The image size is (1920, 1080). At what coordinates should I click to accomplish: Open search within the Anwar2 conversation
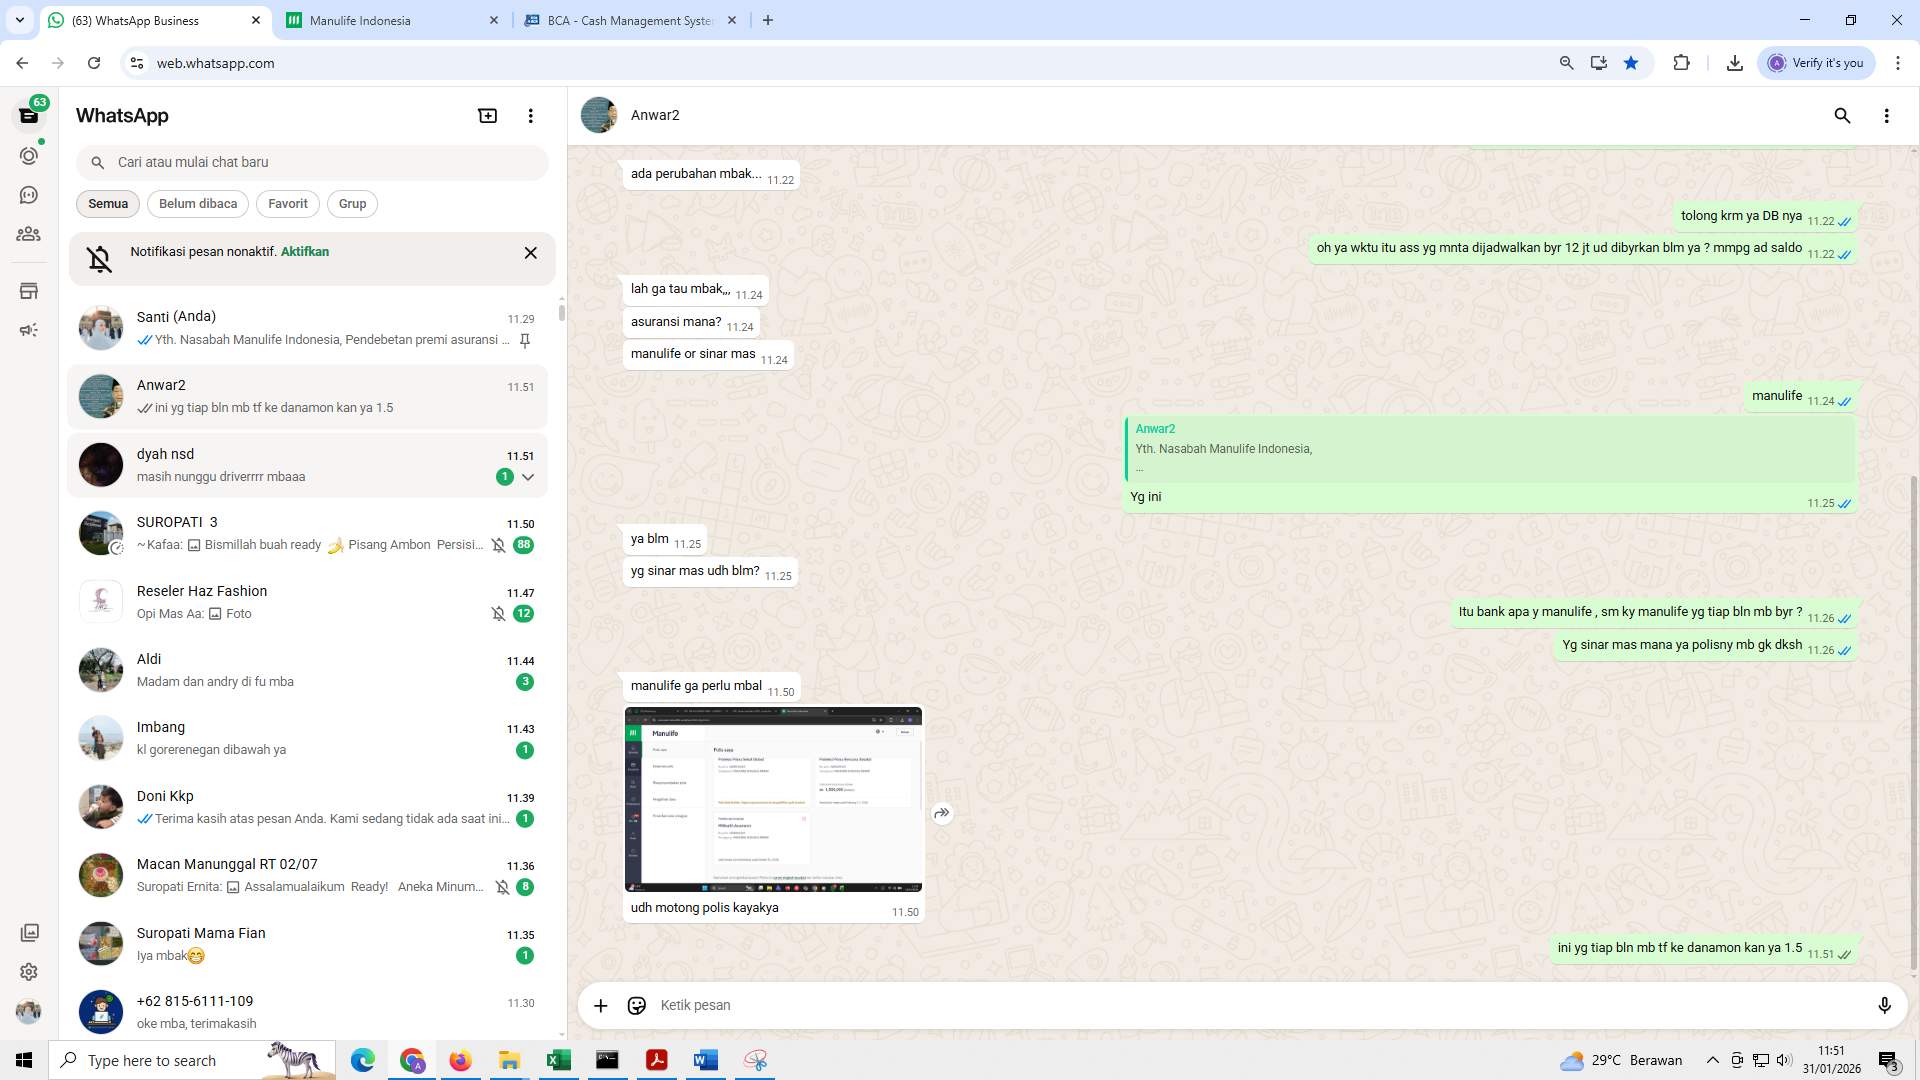click(1843, 116)
